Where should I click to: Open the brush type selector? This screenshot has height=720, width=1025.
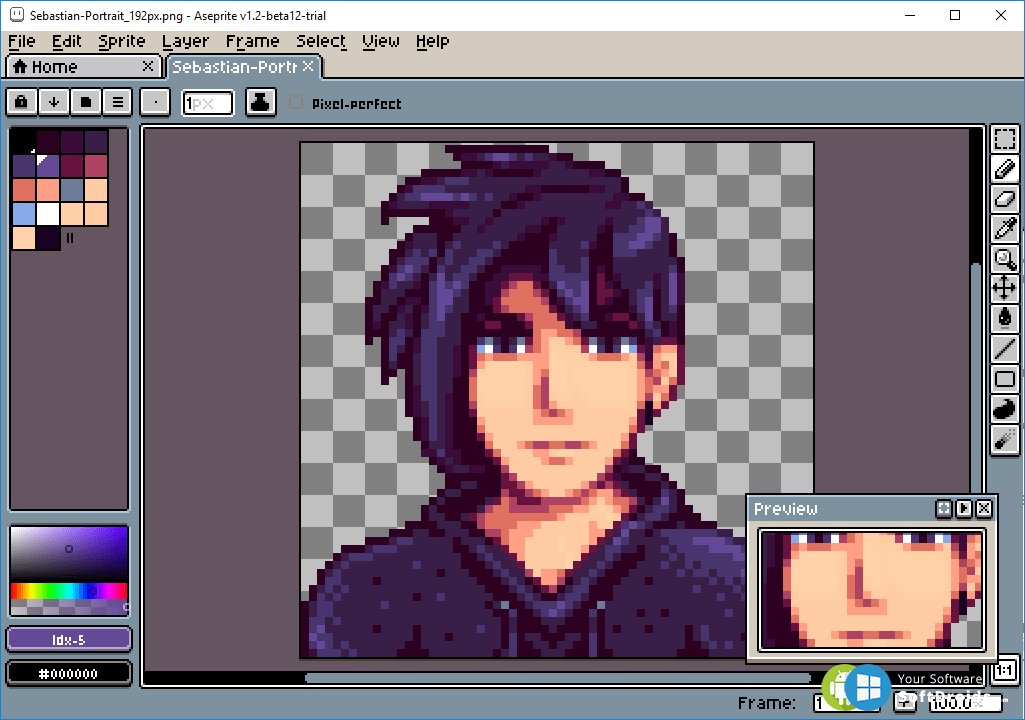pyautogui.click(x=155, y=102)
